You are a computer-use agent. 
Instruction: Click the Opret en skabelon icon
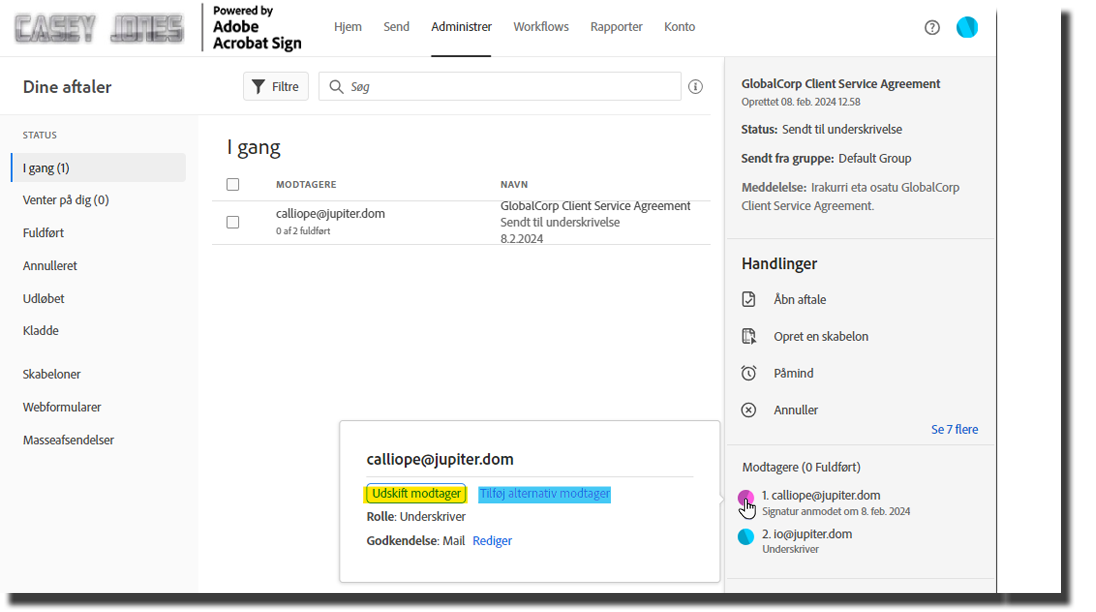click(749, 337)
